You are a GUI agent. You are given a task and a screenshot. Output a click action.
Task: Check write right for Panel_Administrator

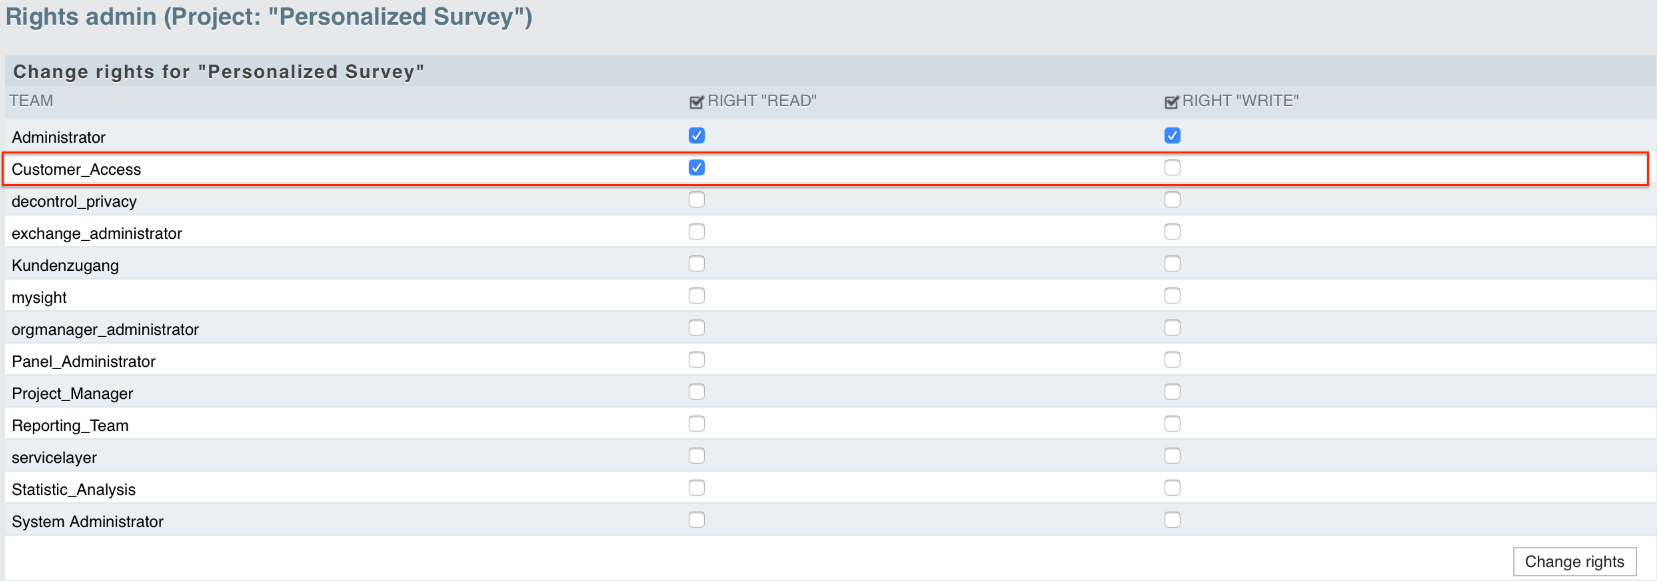pos(1173,360)
